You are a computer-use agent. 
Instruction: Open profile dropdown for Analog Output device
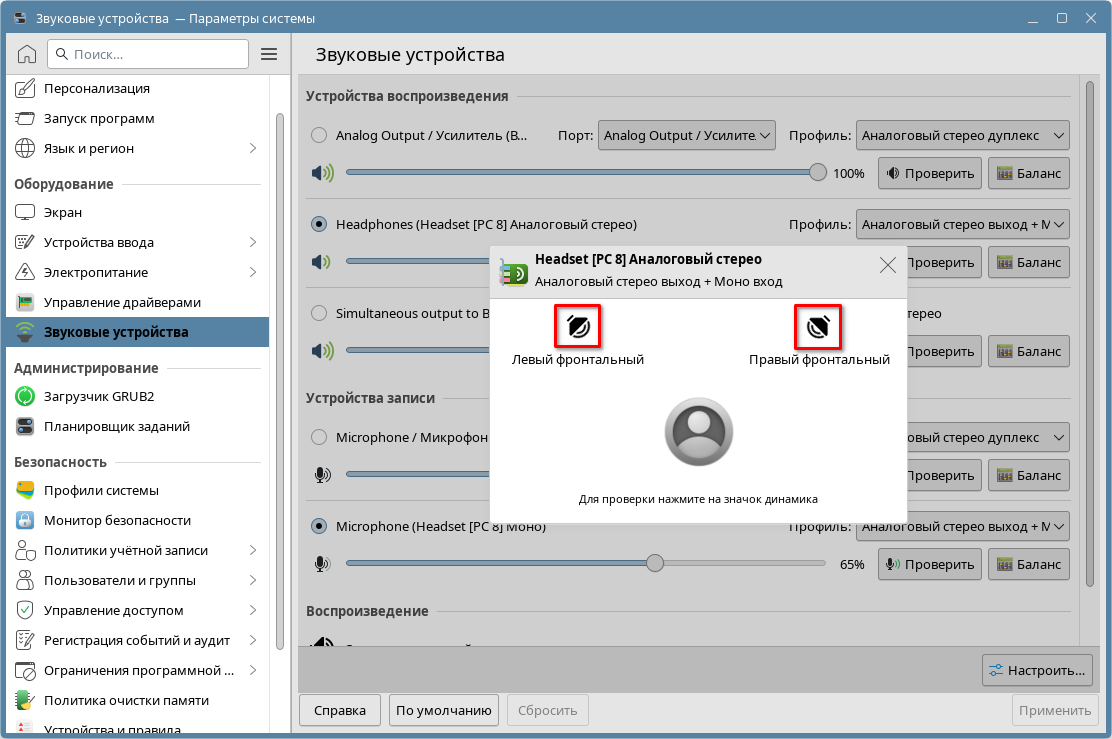point(962,135)
